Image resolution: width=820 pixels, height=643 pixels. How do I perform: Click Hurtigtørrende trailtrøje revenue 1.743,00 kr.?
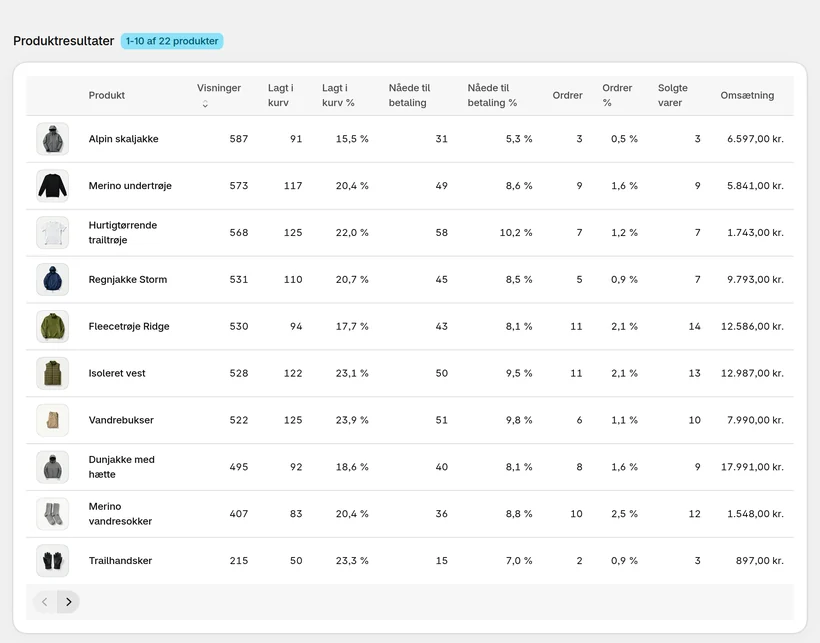click(x=755, y=233)
